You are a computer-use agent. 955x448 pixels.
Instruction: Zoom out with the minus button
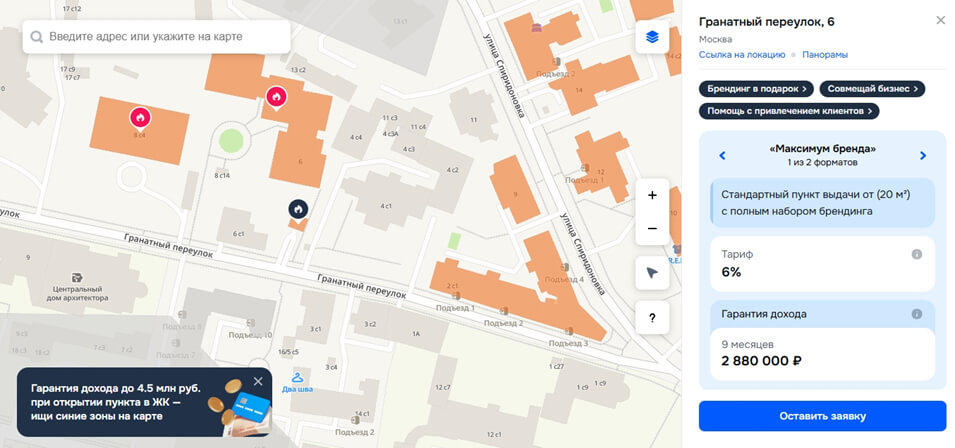(x=652, y=229)
